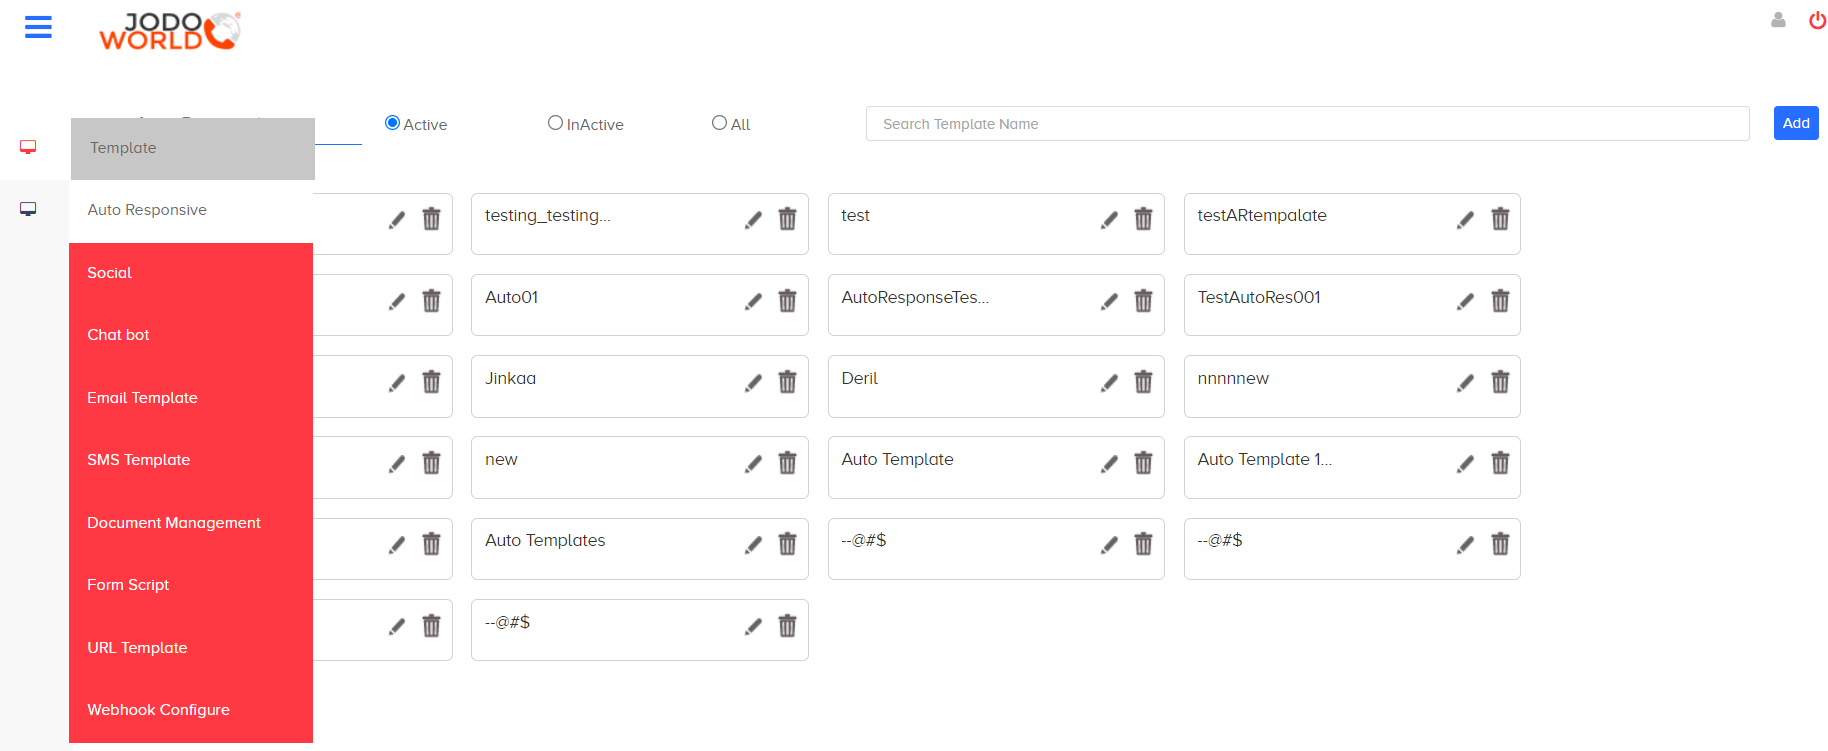
Task: Focus the Search Template Name field
Action: click(1307, 124)
